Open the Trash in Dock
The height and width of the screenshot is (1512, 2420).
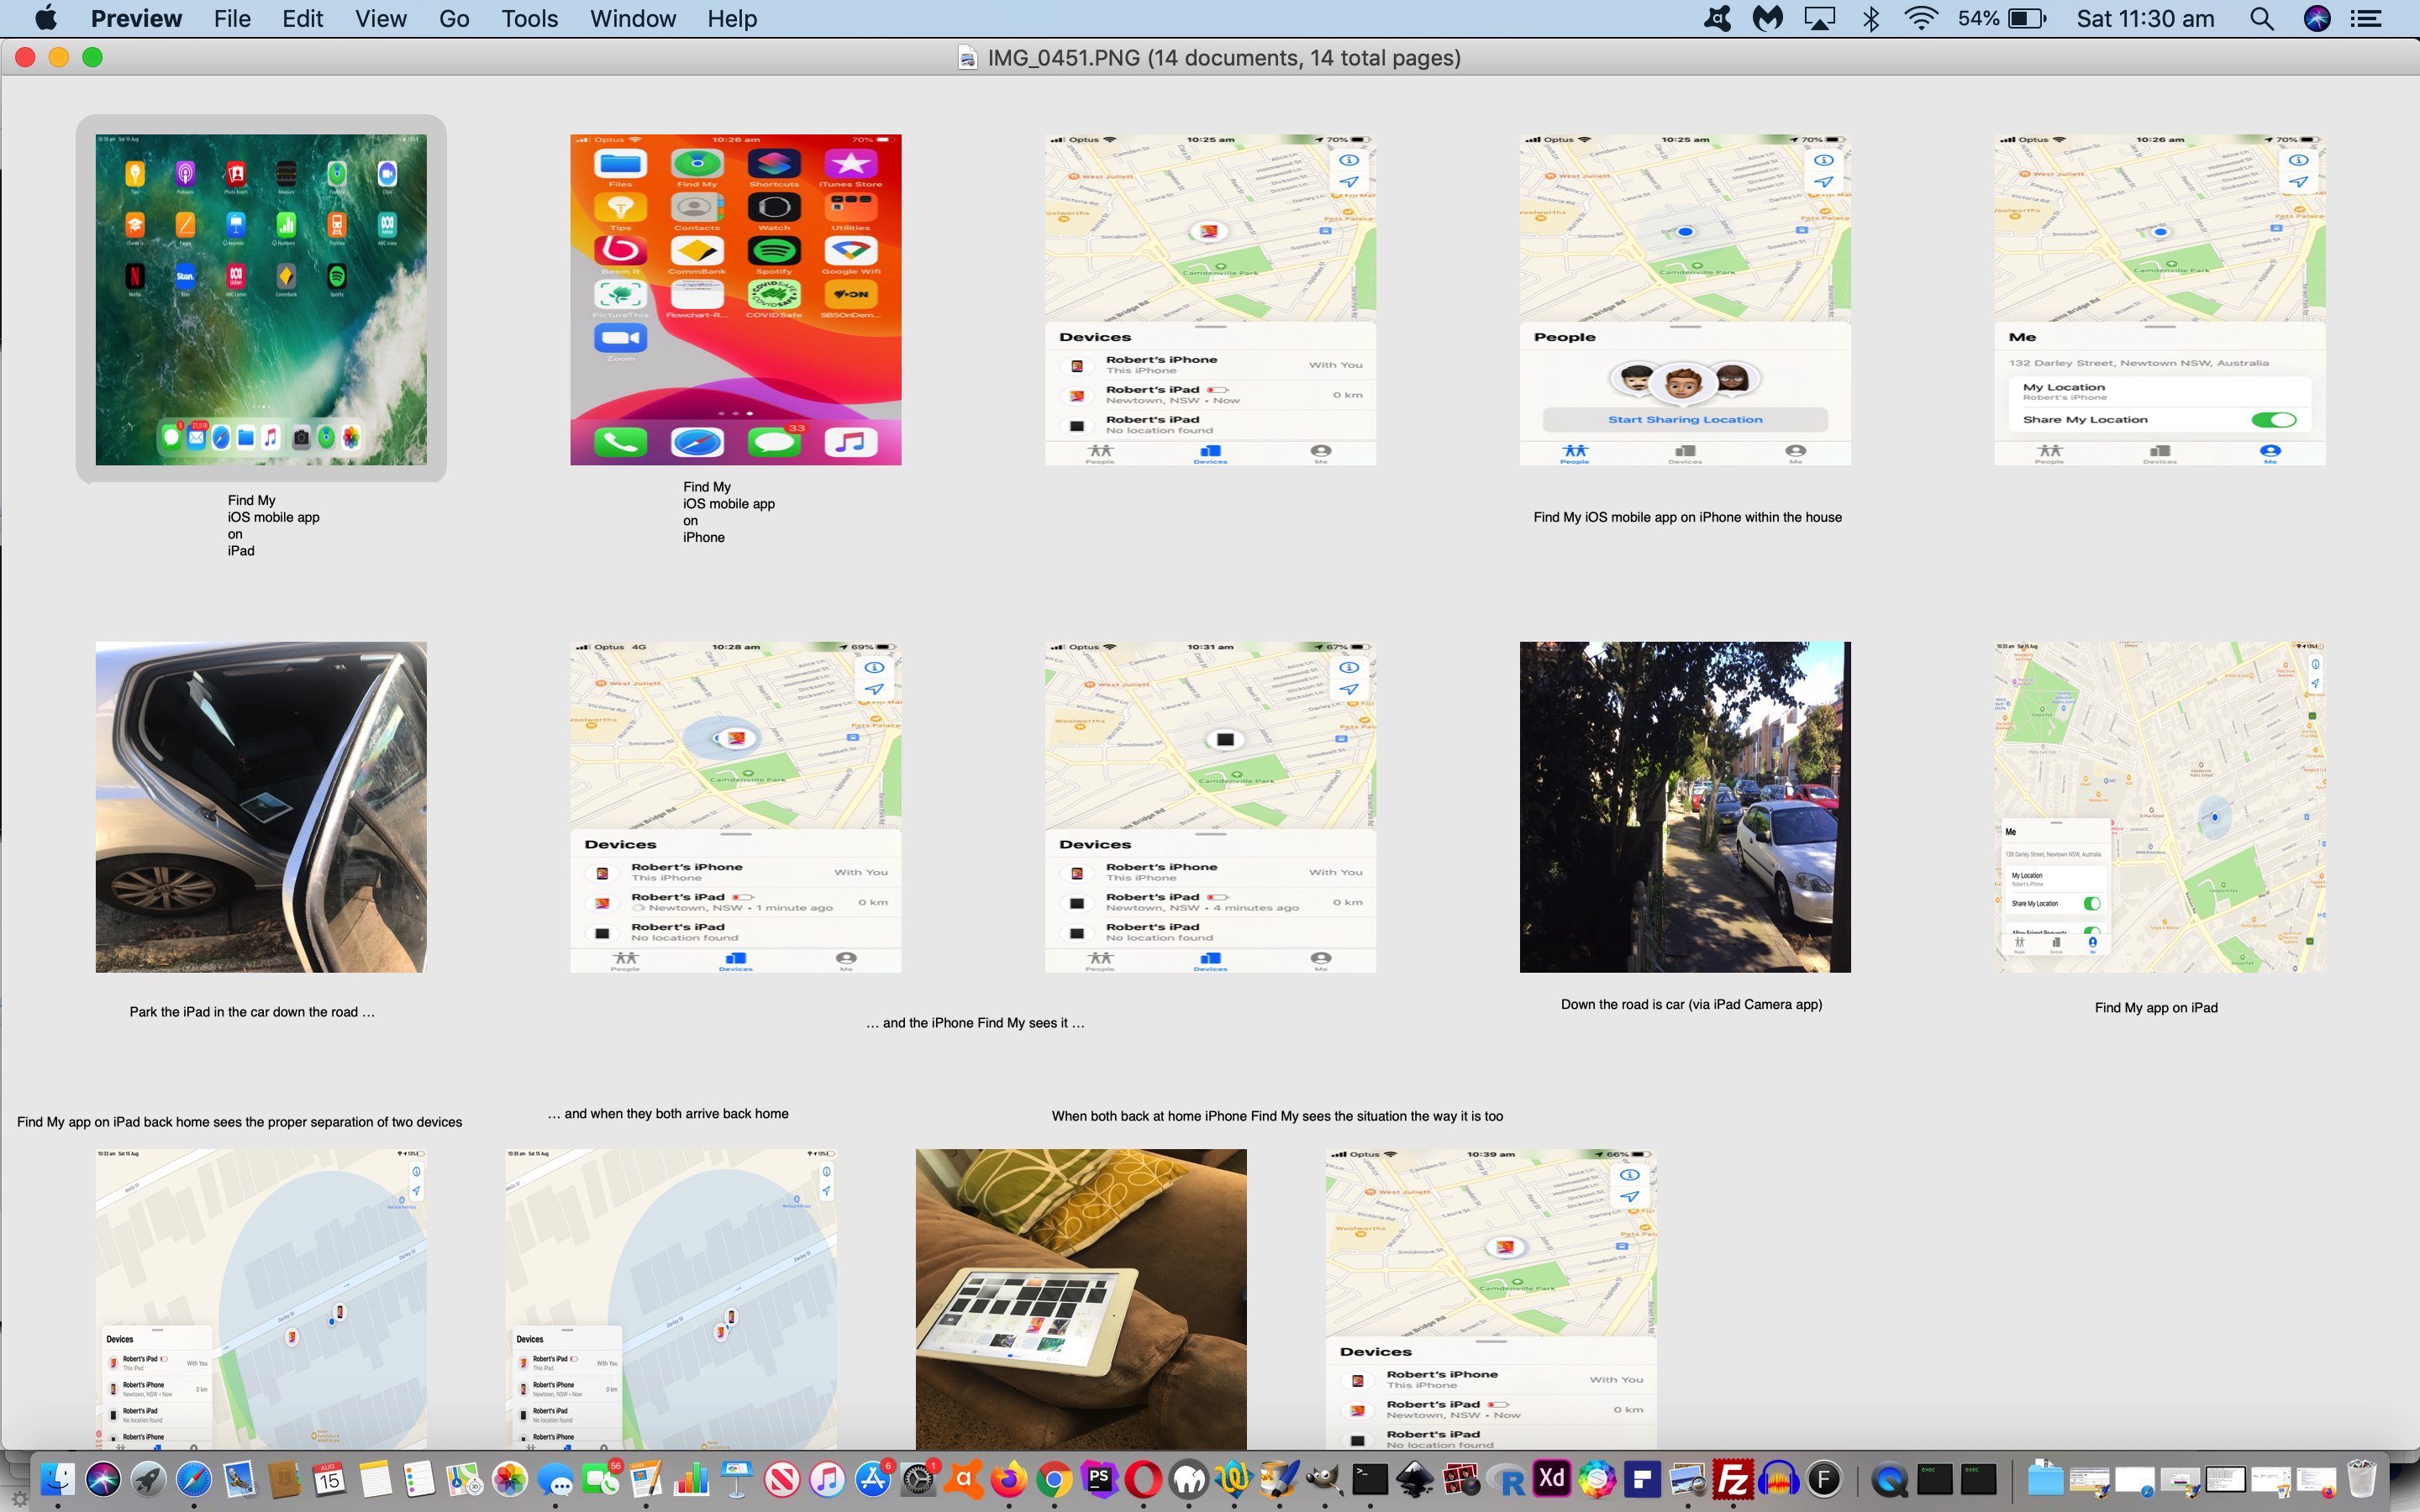coord(2361,1479)
